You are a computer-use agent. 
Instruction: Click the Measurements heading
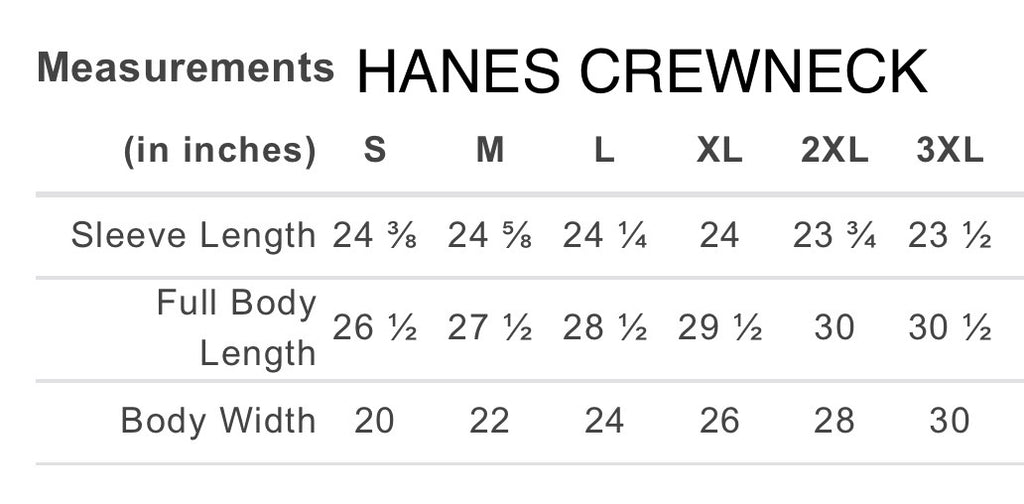click(x=186, y=68)
